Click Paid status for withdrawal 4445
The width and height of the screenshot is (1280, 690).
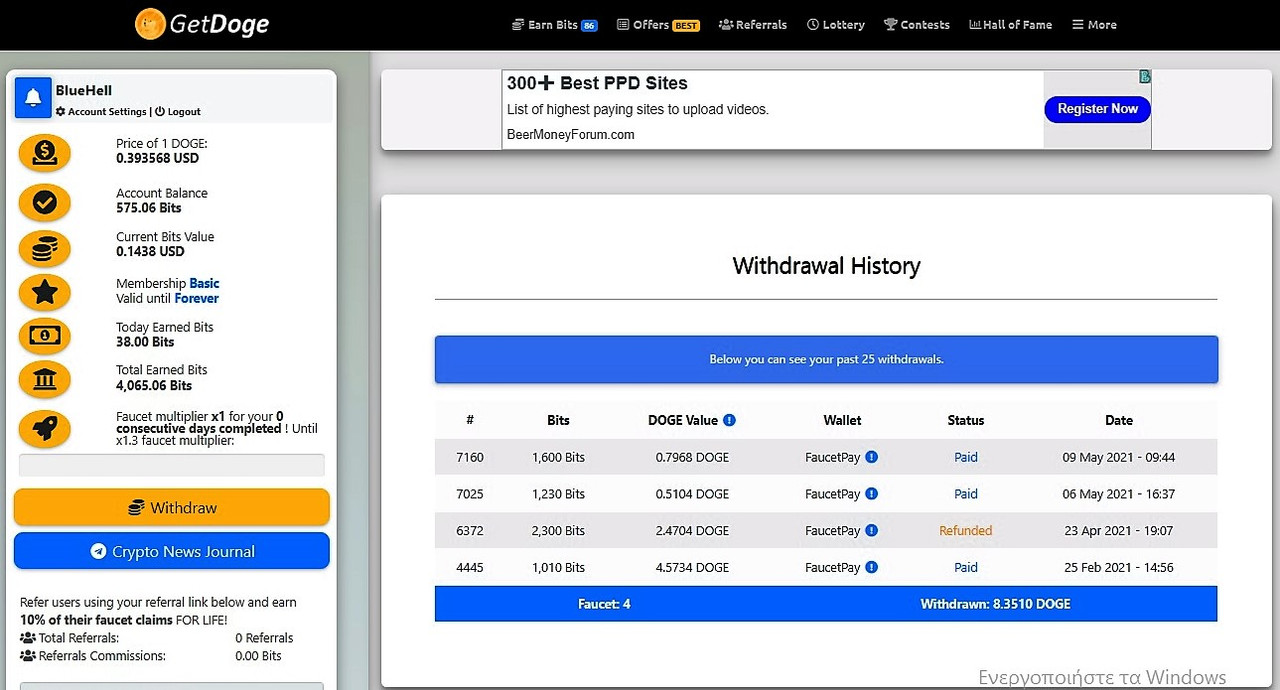coord(966,567)
